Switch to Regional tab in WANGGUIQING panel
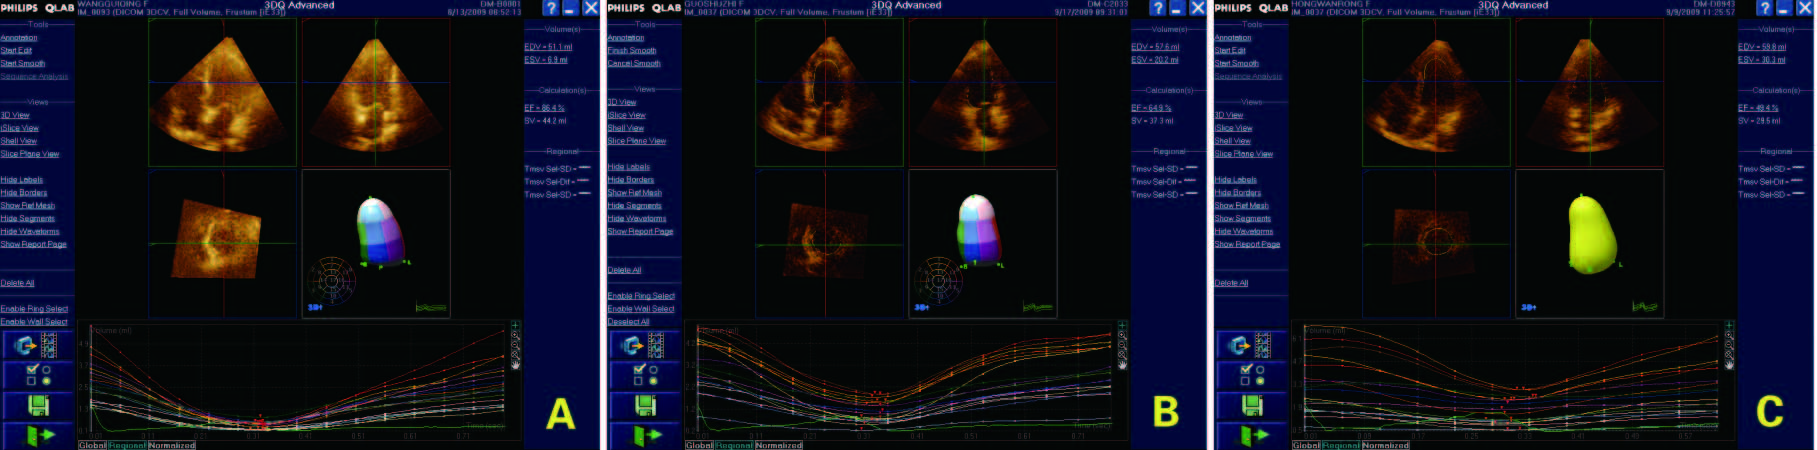 (126, 445)
